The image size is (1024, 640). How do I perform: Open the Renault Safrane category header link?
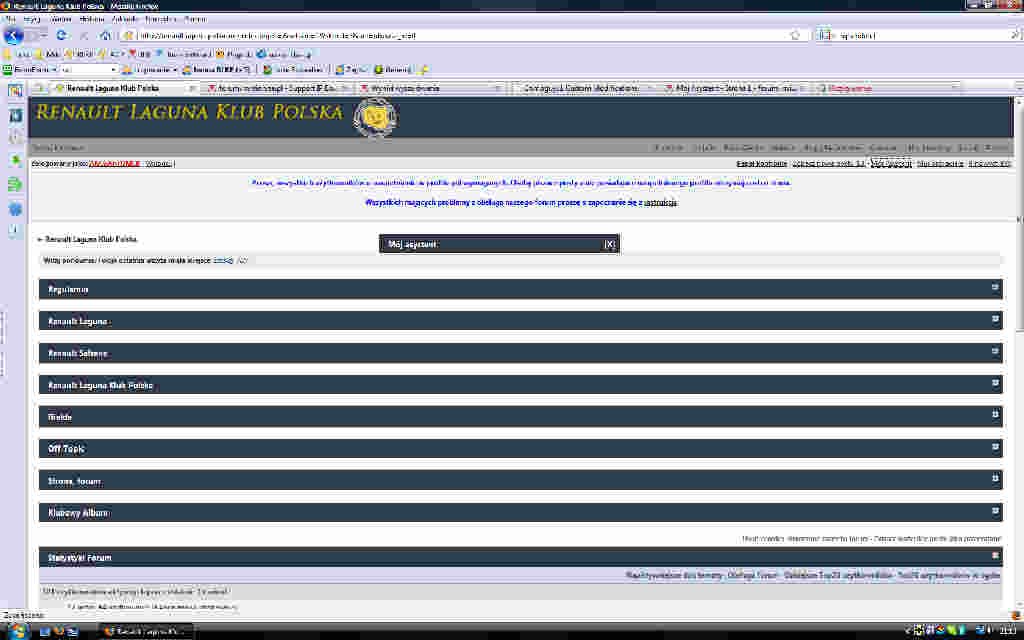point(77,354)
